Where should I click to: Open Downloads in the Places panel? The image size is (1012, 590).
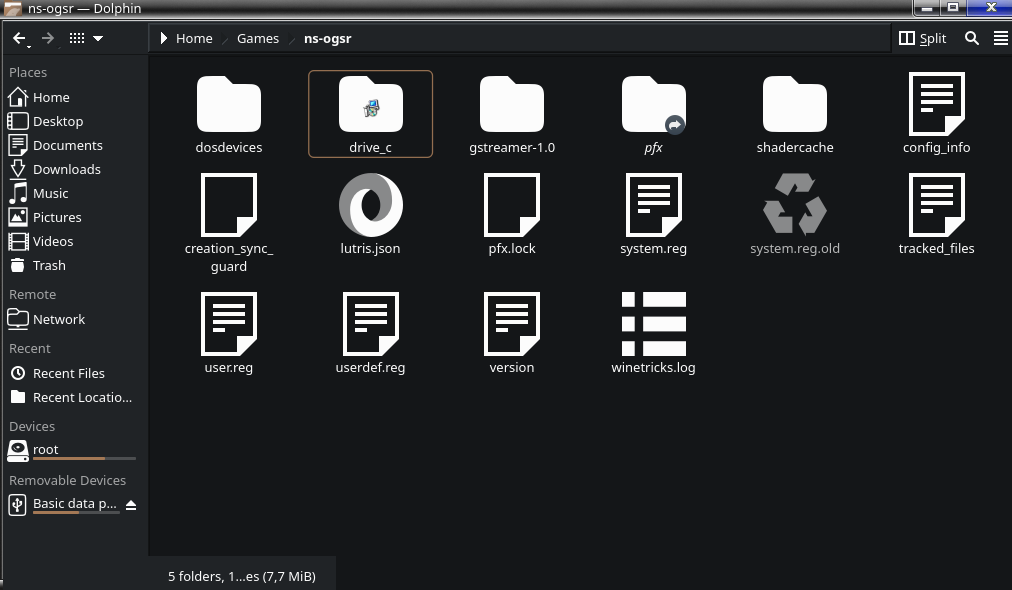[66, 169]
